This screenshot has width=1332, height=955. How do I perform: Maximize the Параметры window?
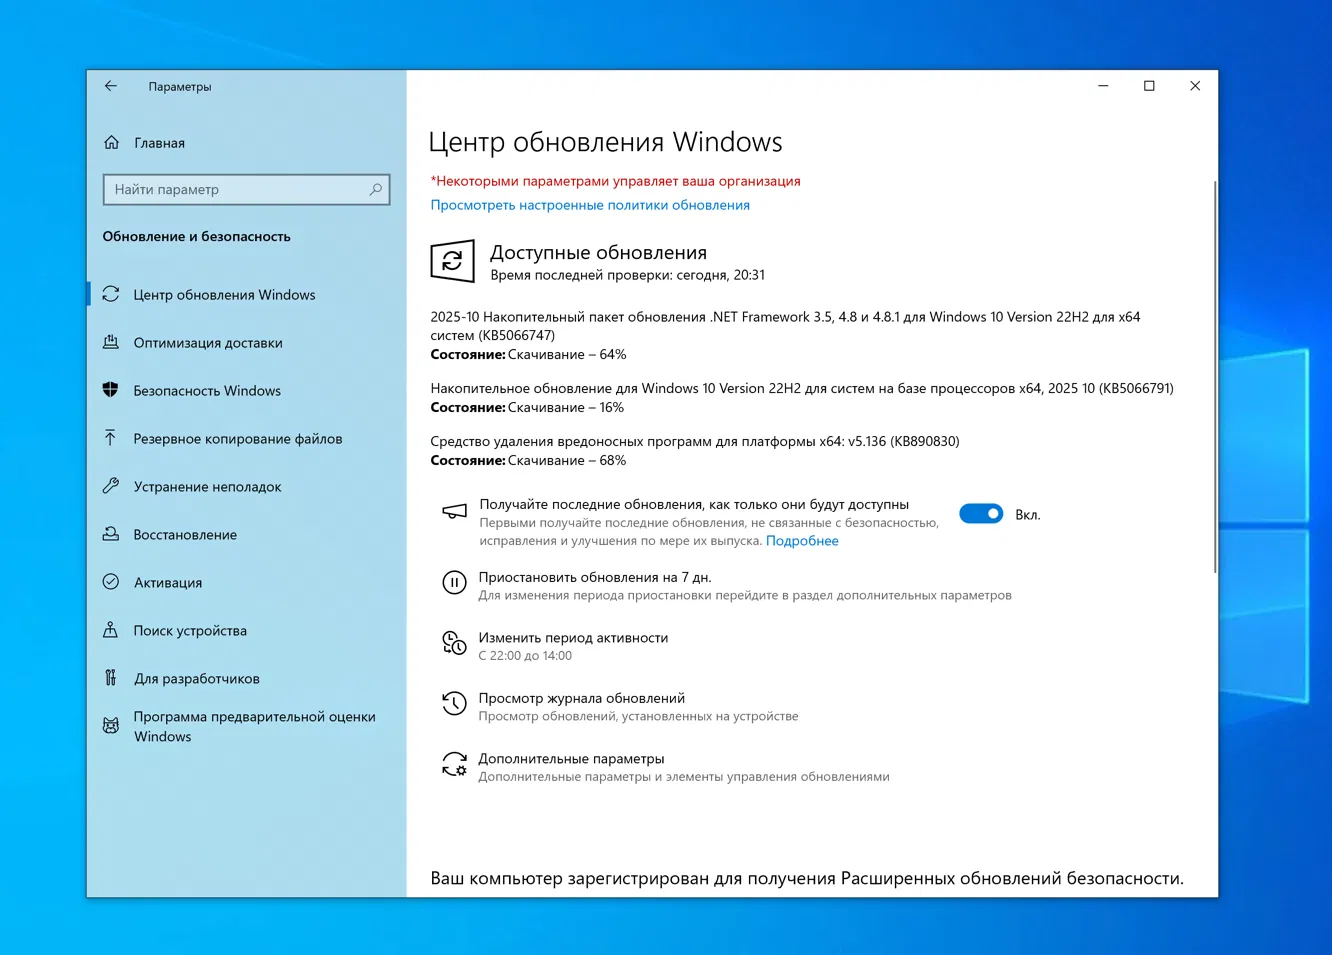click(x=1149, y=86)
